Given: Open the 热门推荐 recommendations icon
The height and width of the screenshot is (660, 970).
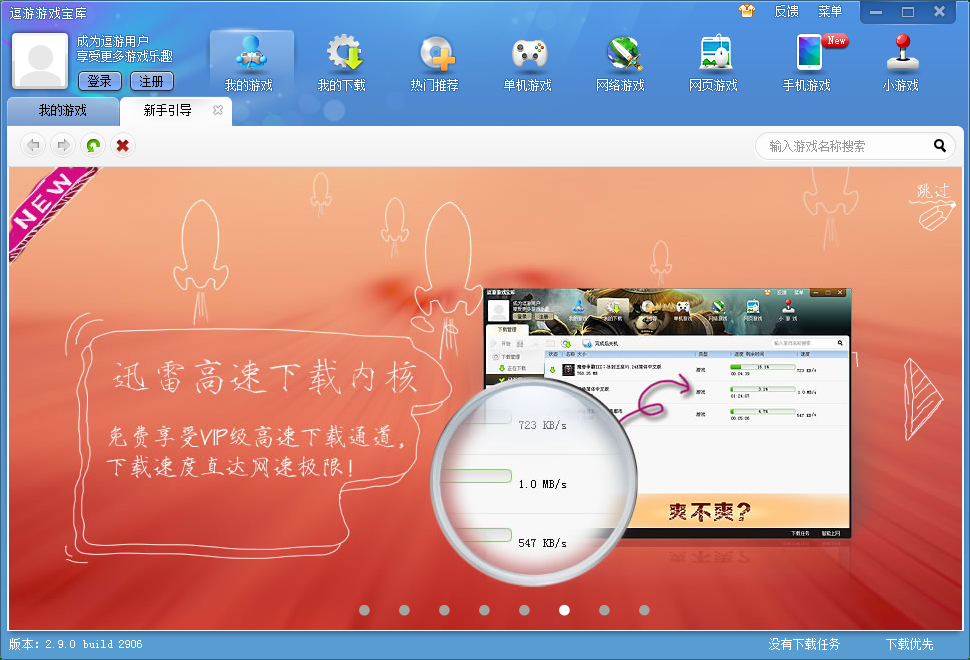Looking at the screenshot, I should coord(434,62).
